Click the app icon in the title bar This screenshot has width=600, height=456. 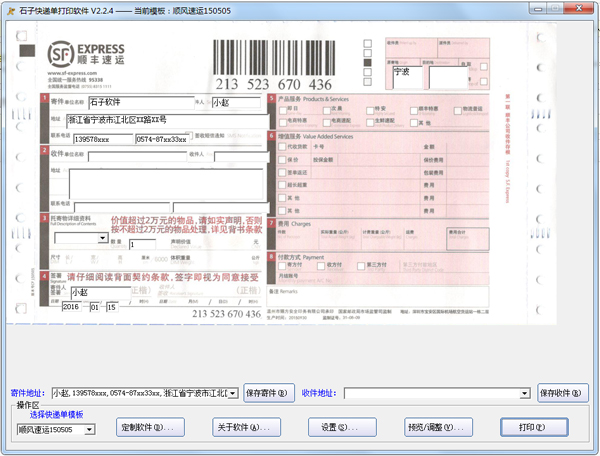[9, 8]
